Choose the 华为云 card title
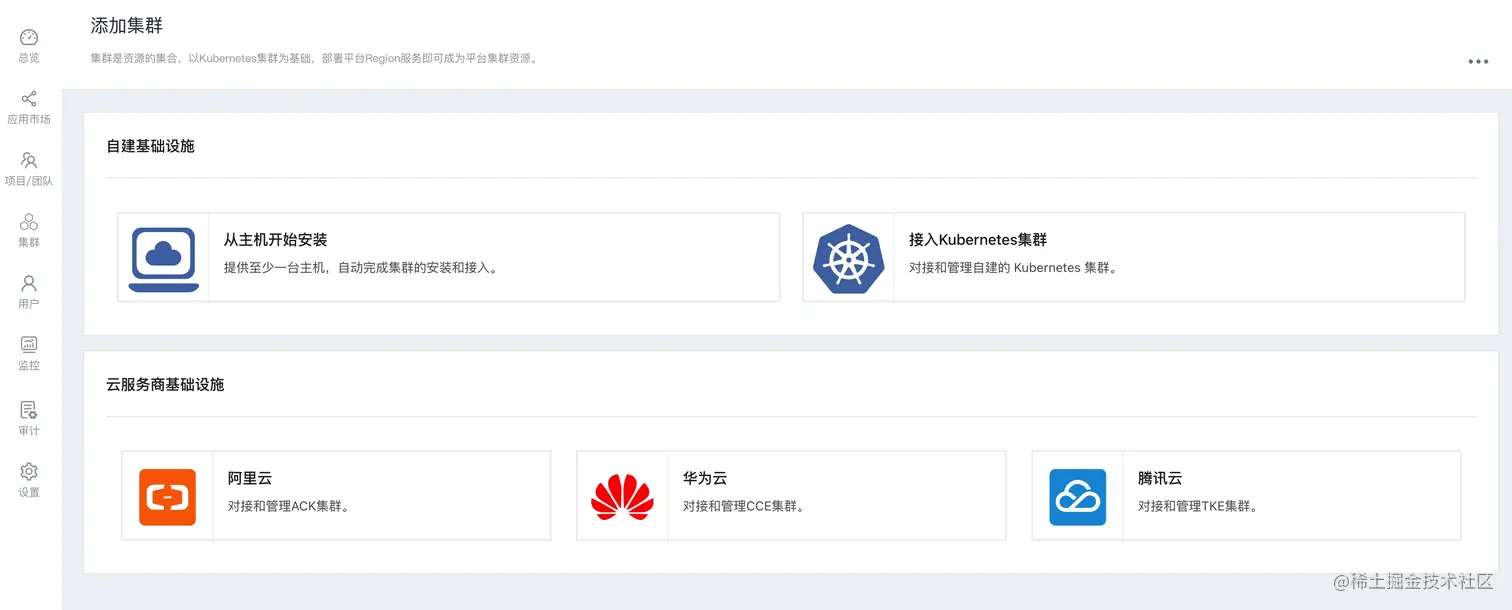Image resolution: width=1512 pixels, height=610 pixels. (x=705, y=479)
